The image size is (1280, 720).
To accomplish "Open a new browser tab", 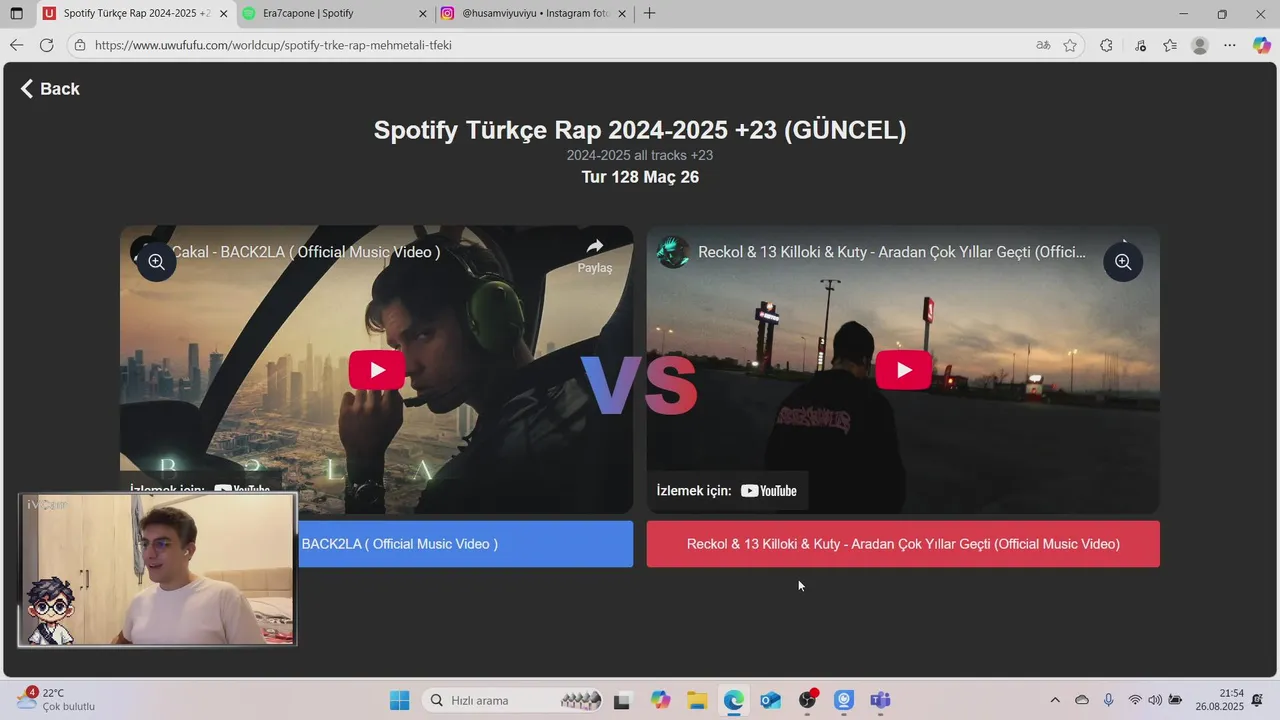I will [650, 14].
